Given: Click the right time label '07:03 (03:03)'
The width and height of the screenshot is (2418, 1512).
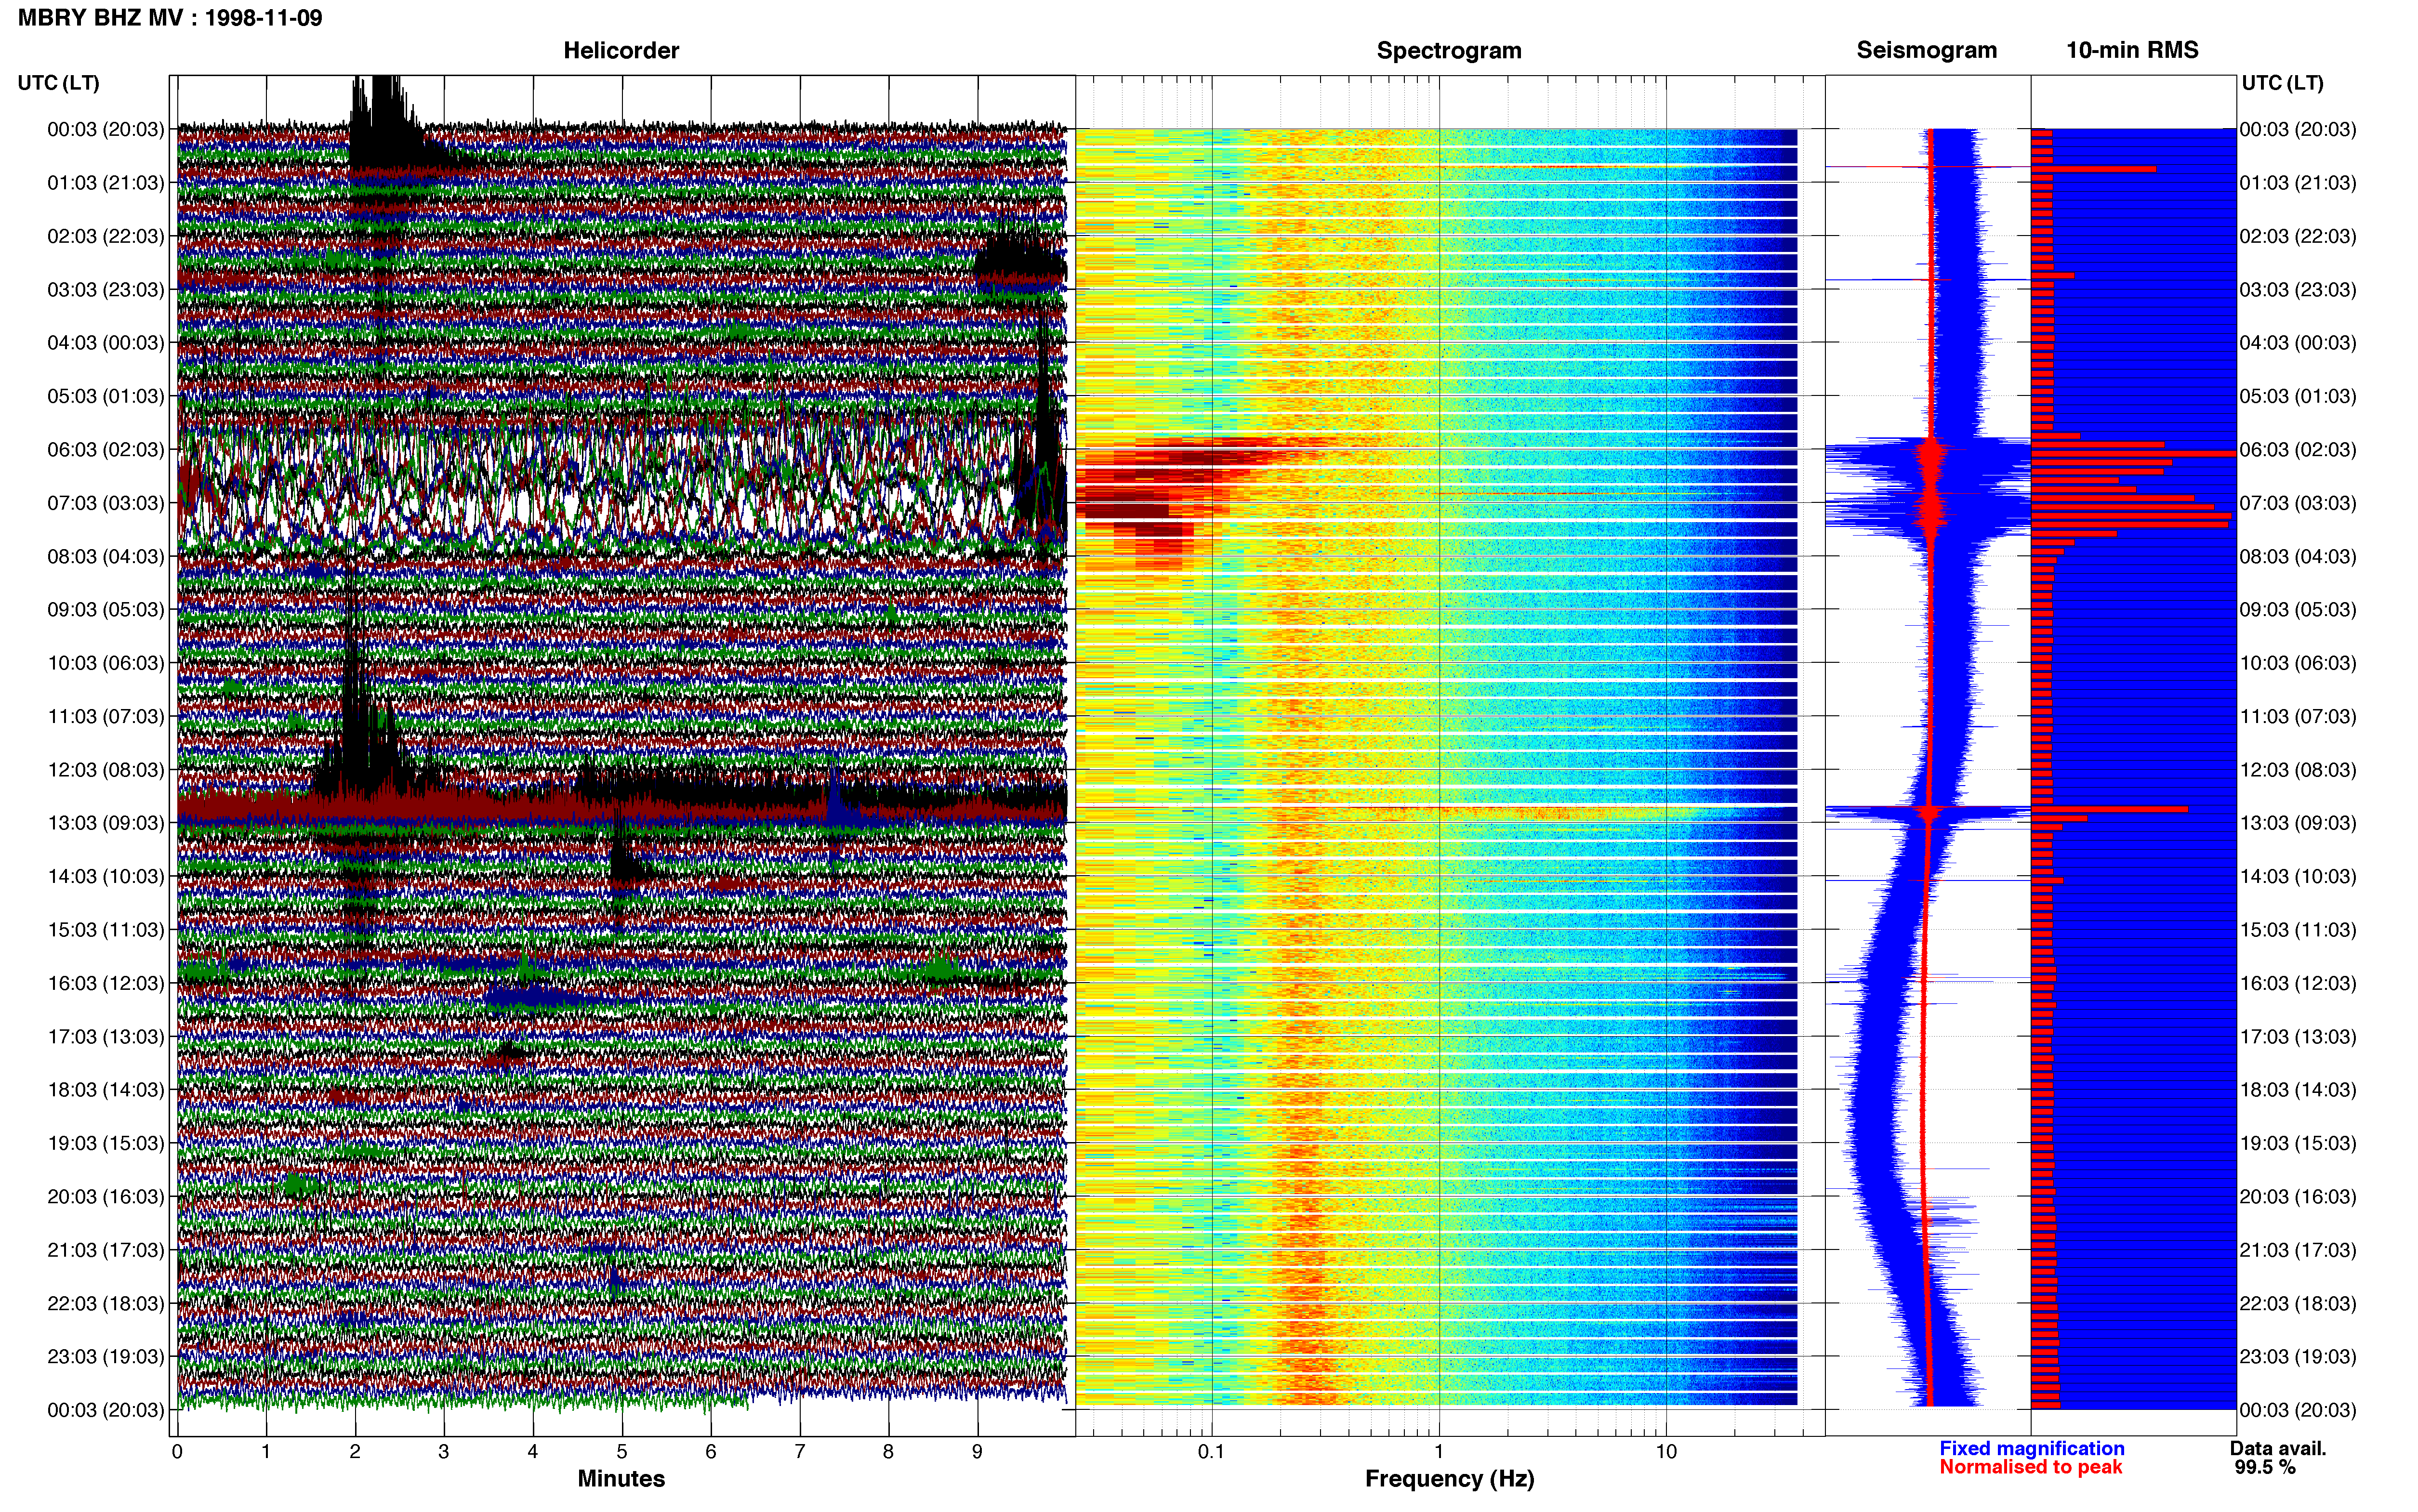Looking at the screenshot, I should point(2298,503).
